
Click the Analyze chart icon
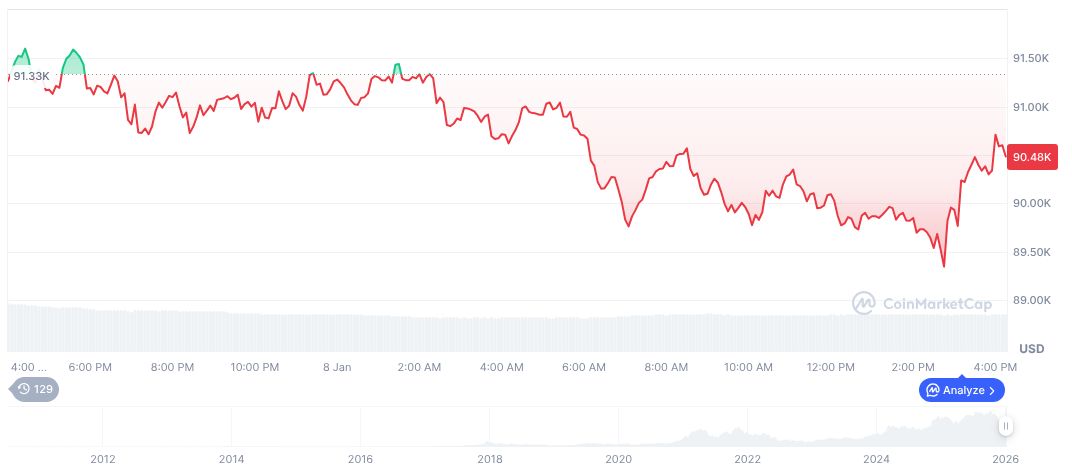point(932,390)
